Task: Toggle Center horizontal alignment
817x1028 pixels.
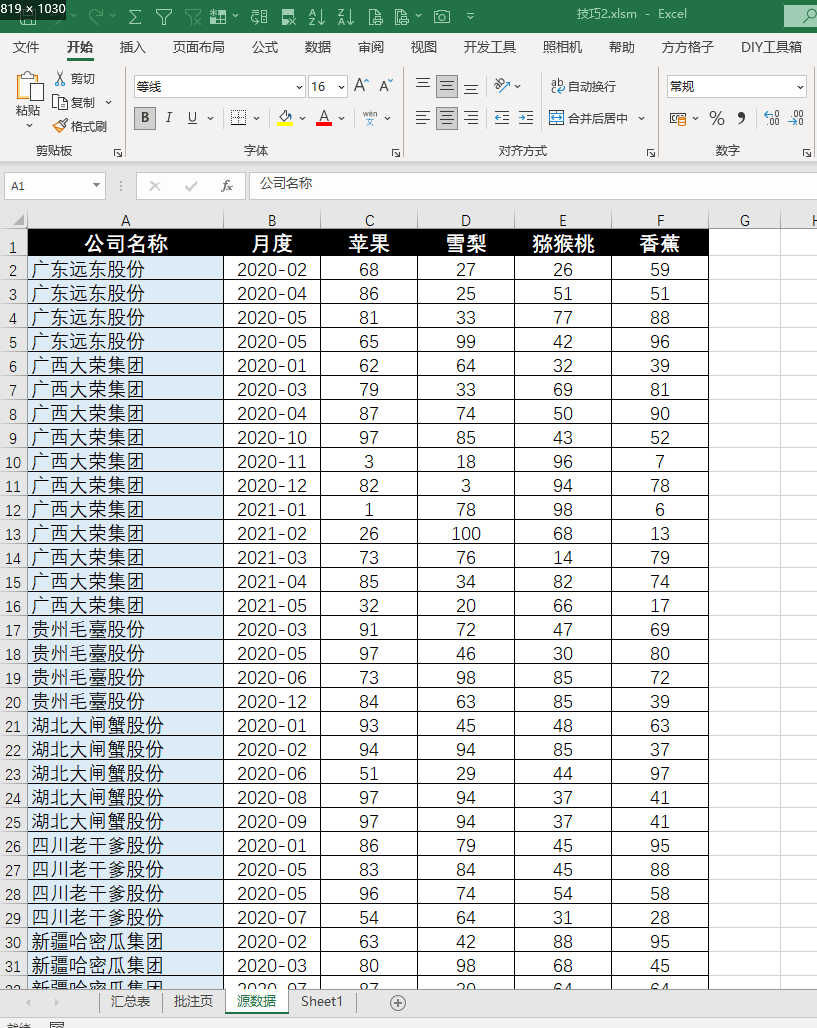Action: pos(447,118)
